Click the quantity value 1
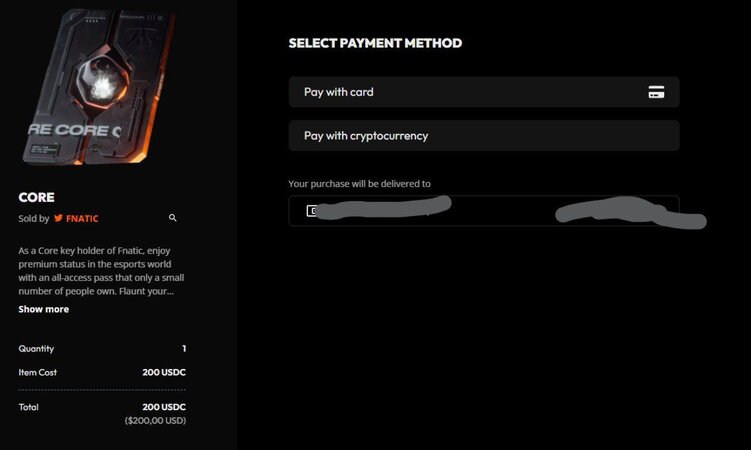Image resolution: width=751 pixels, height=450 pixels. tap(184, 349)
